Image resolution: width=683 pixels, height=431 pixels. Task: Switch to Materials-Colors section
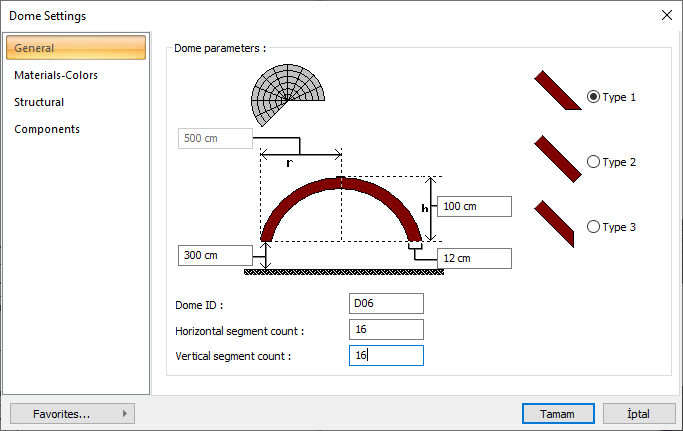click(56, 75)
